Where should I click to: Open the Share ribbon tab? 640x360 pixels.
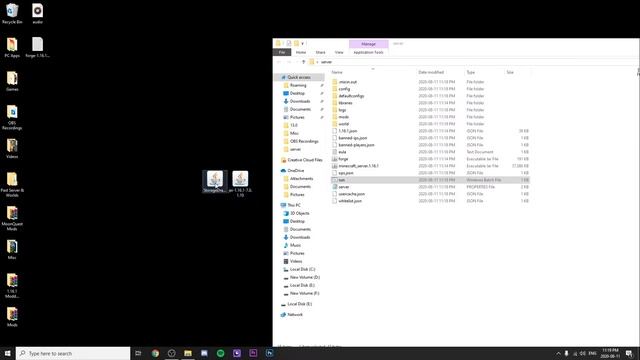[x=320, y=52]
